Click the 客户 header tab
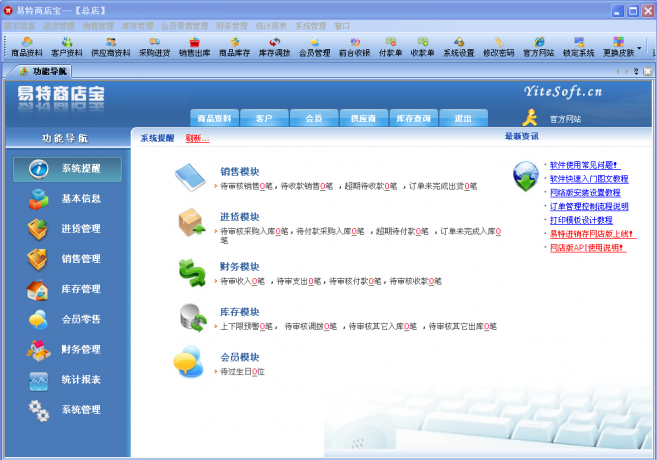 tap(264, 118)
